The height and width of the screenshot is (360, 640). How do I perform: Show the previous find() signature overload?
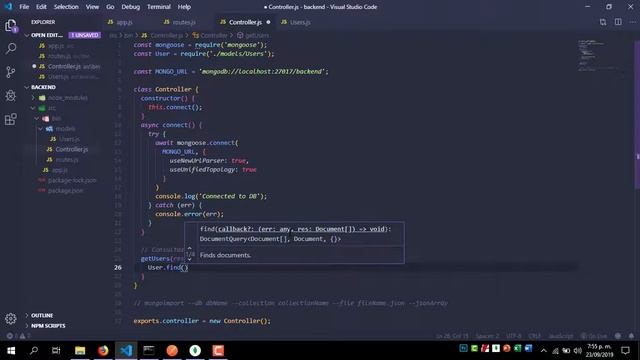click(x=189, y=248)
